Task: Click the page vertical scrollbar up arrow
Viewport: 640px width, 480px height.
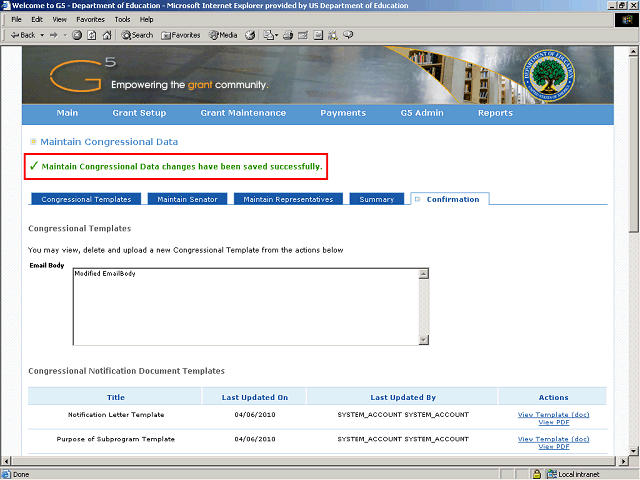Action: [633, 51]
